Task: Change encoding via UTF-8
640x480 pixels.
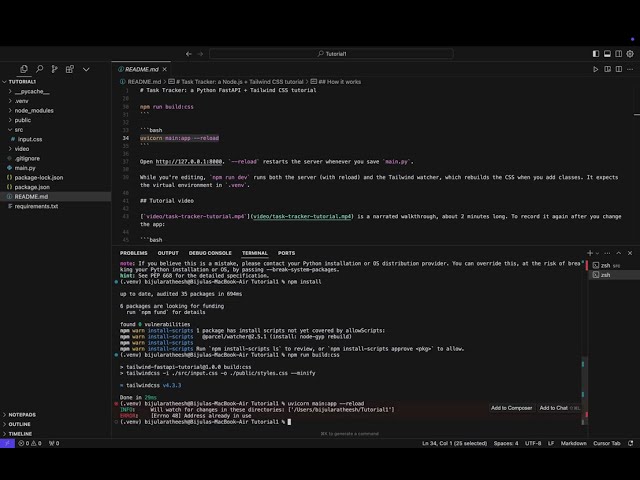Action: tap(533, 443)
